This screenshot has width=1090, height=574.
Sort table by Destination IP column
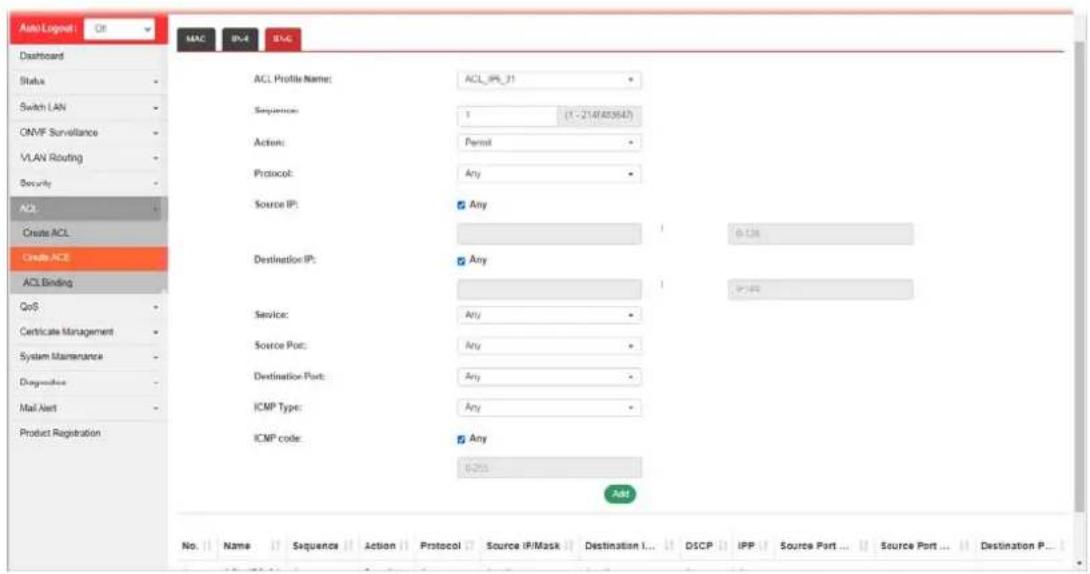tap(629, 546)
